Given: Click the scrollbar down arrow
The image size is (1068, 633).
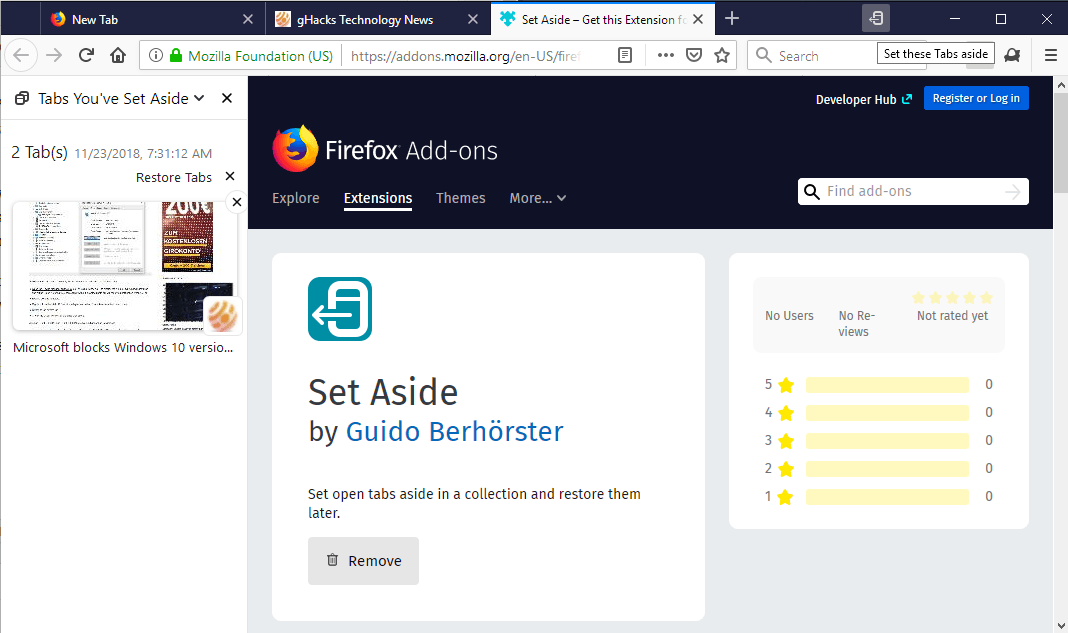Looking at the screenshot, I should coord(1061,626).
